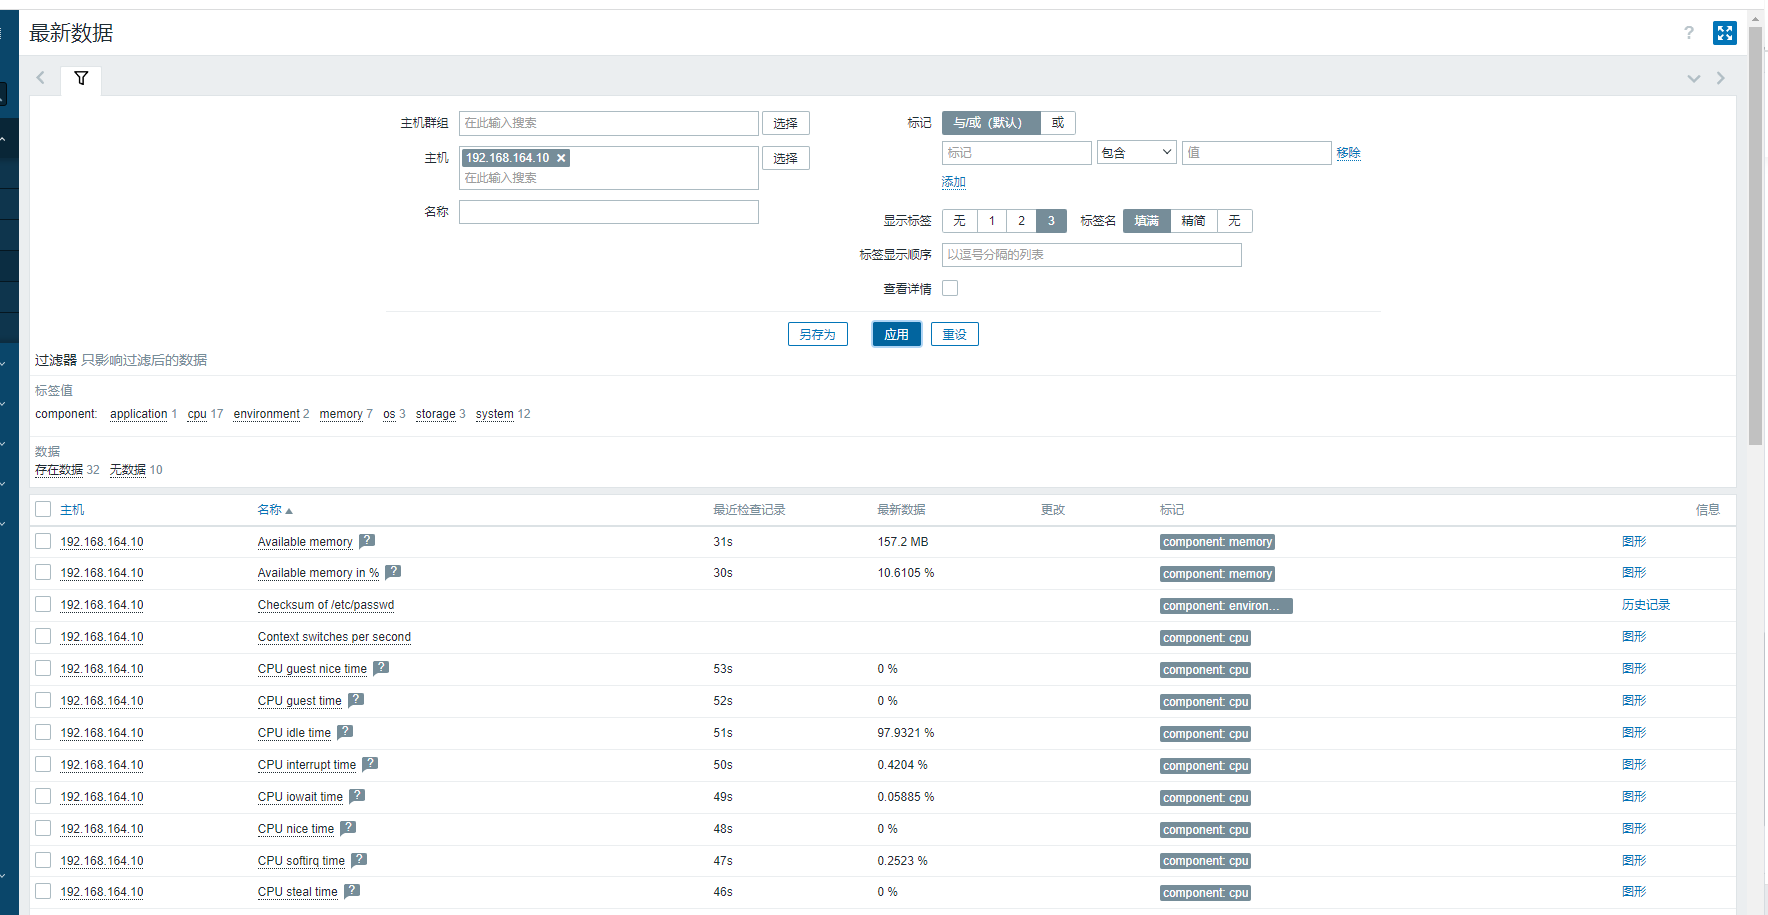Focus the 名称 input field
Image resolution: width=1768 pixels, height=915 pixels.
coord(609,212)
